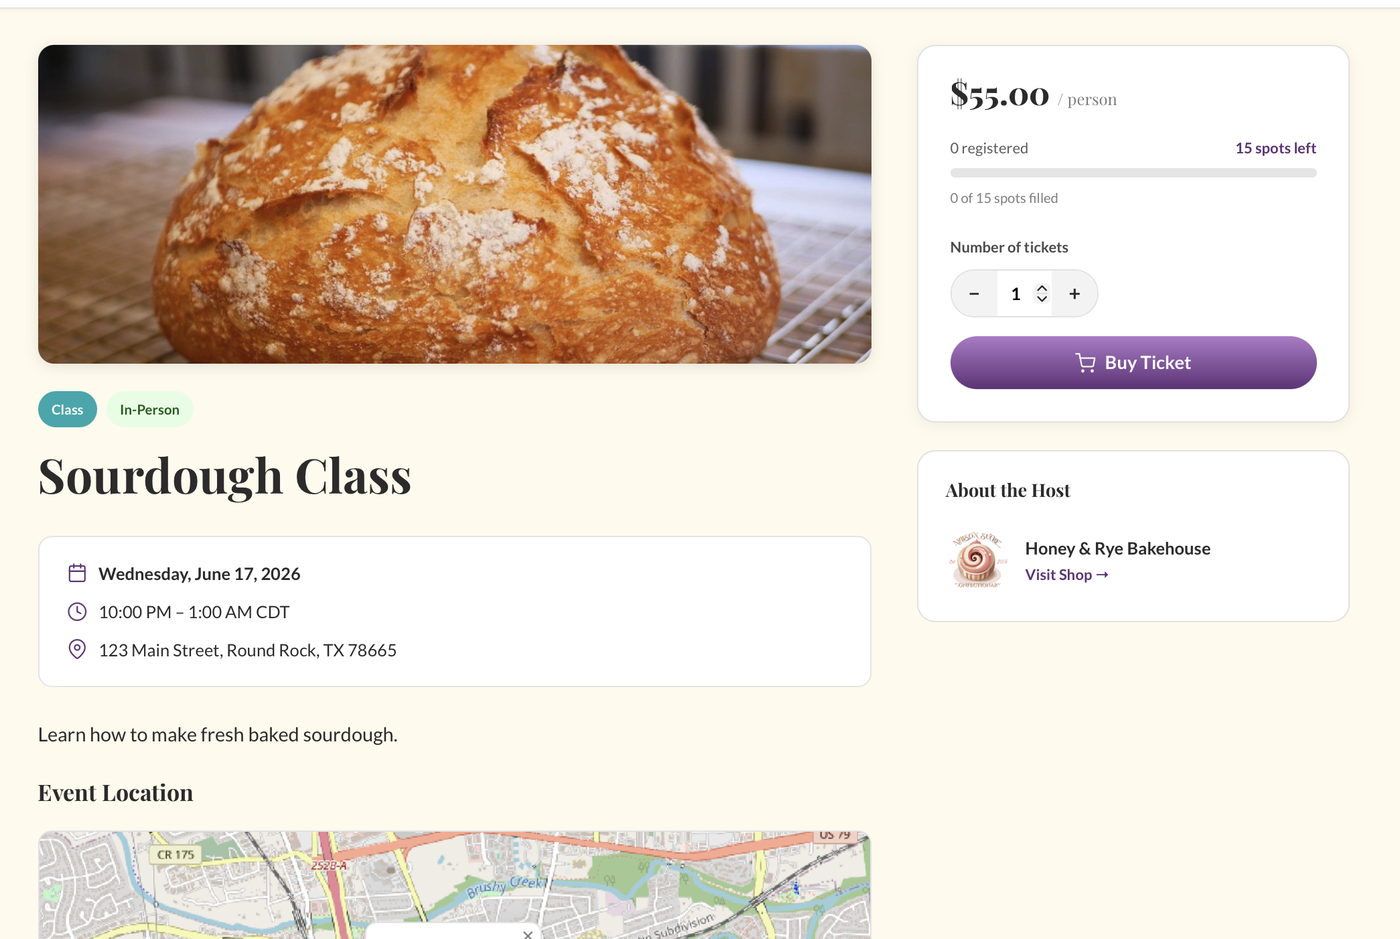This screenshot has height=939, width=1400.
Task: Click the clock icon next to the event time
Action: [x=77, y=611]
